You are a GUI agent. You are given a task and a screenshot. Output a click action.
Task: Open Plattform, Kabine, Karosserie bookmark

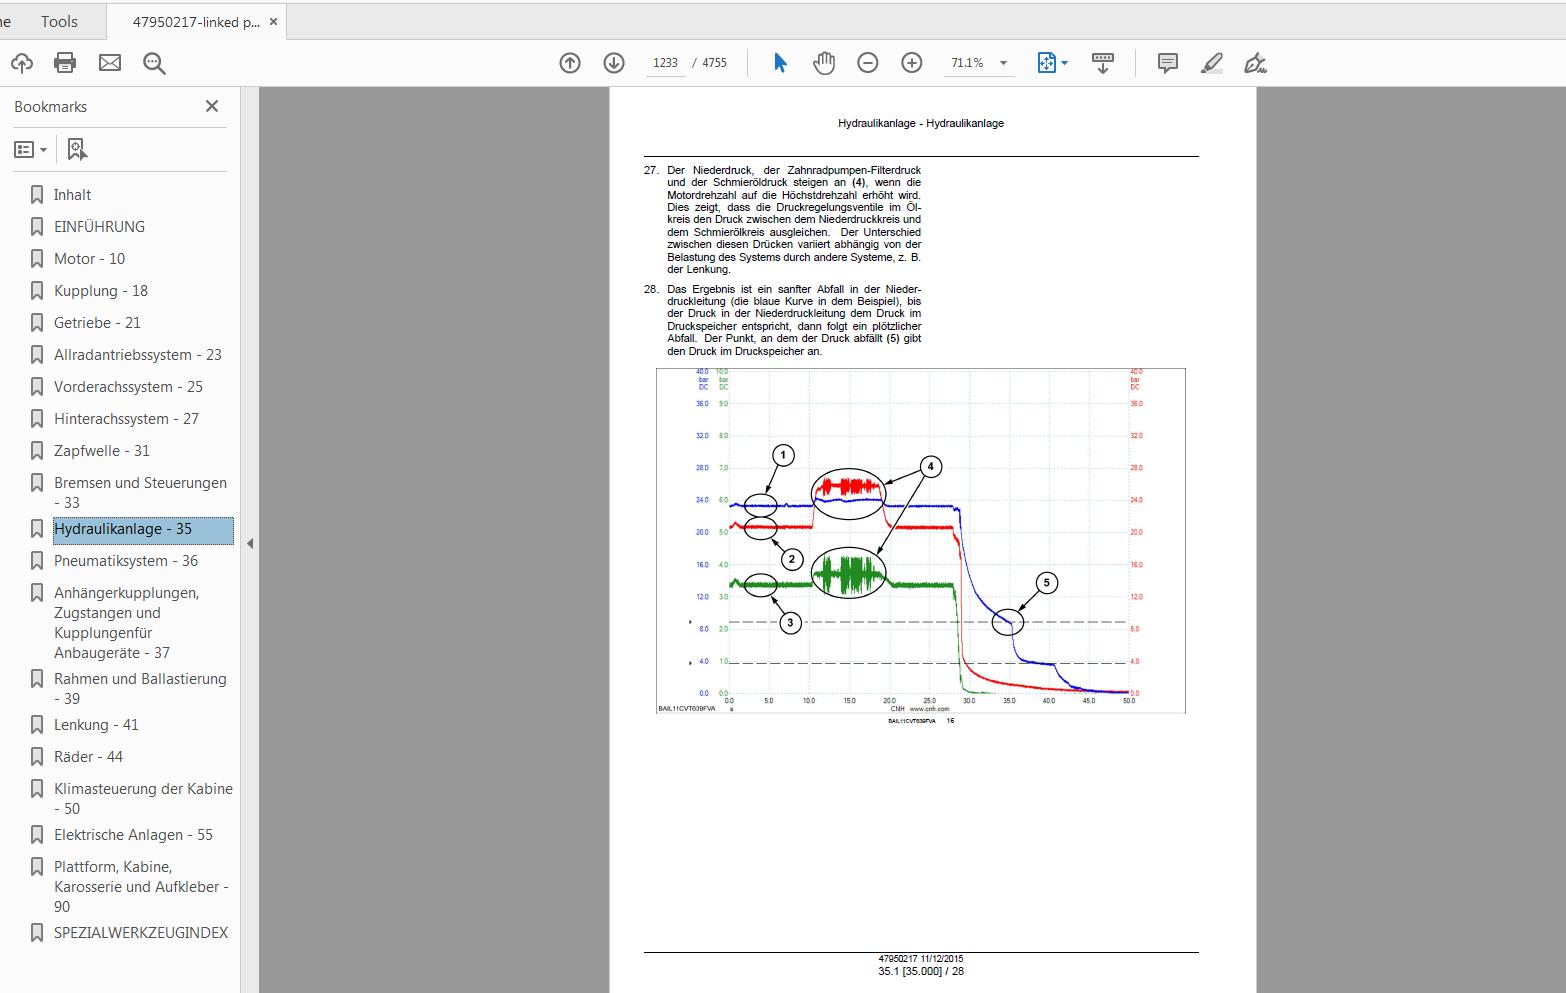tap(141, 886)
